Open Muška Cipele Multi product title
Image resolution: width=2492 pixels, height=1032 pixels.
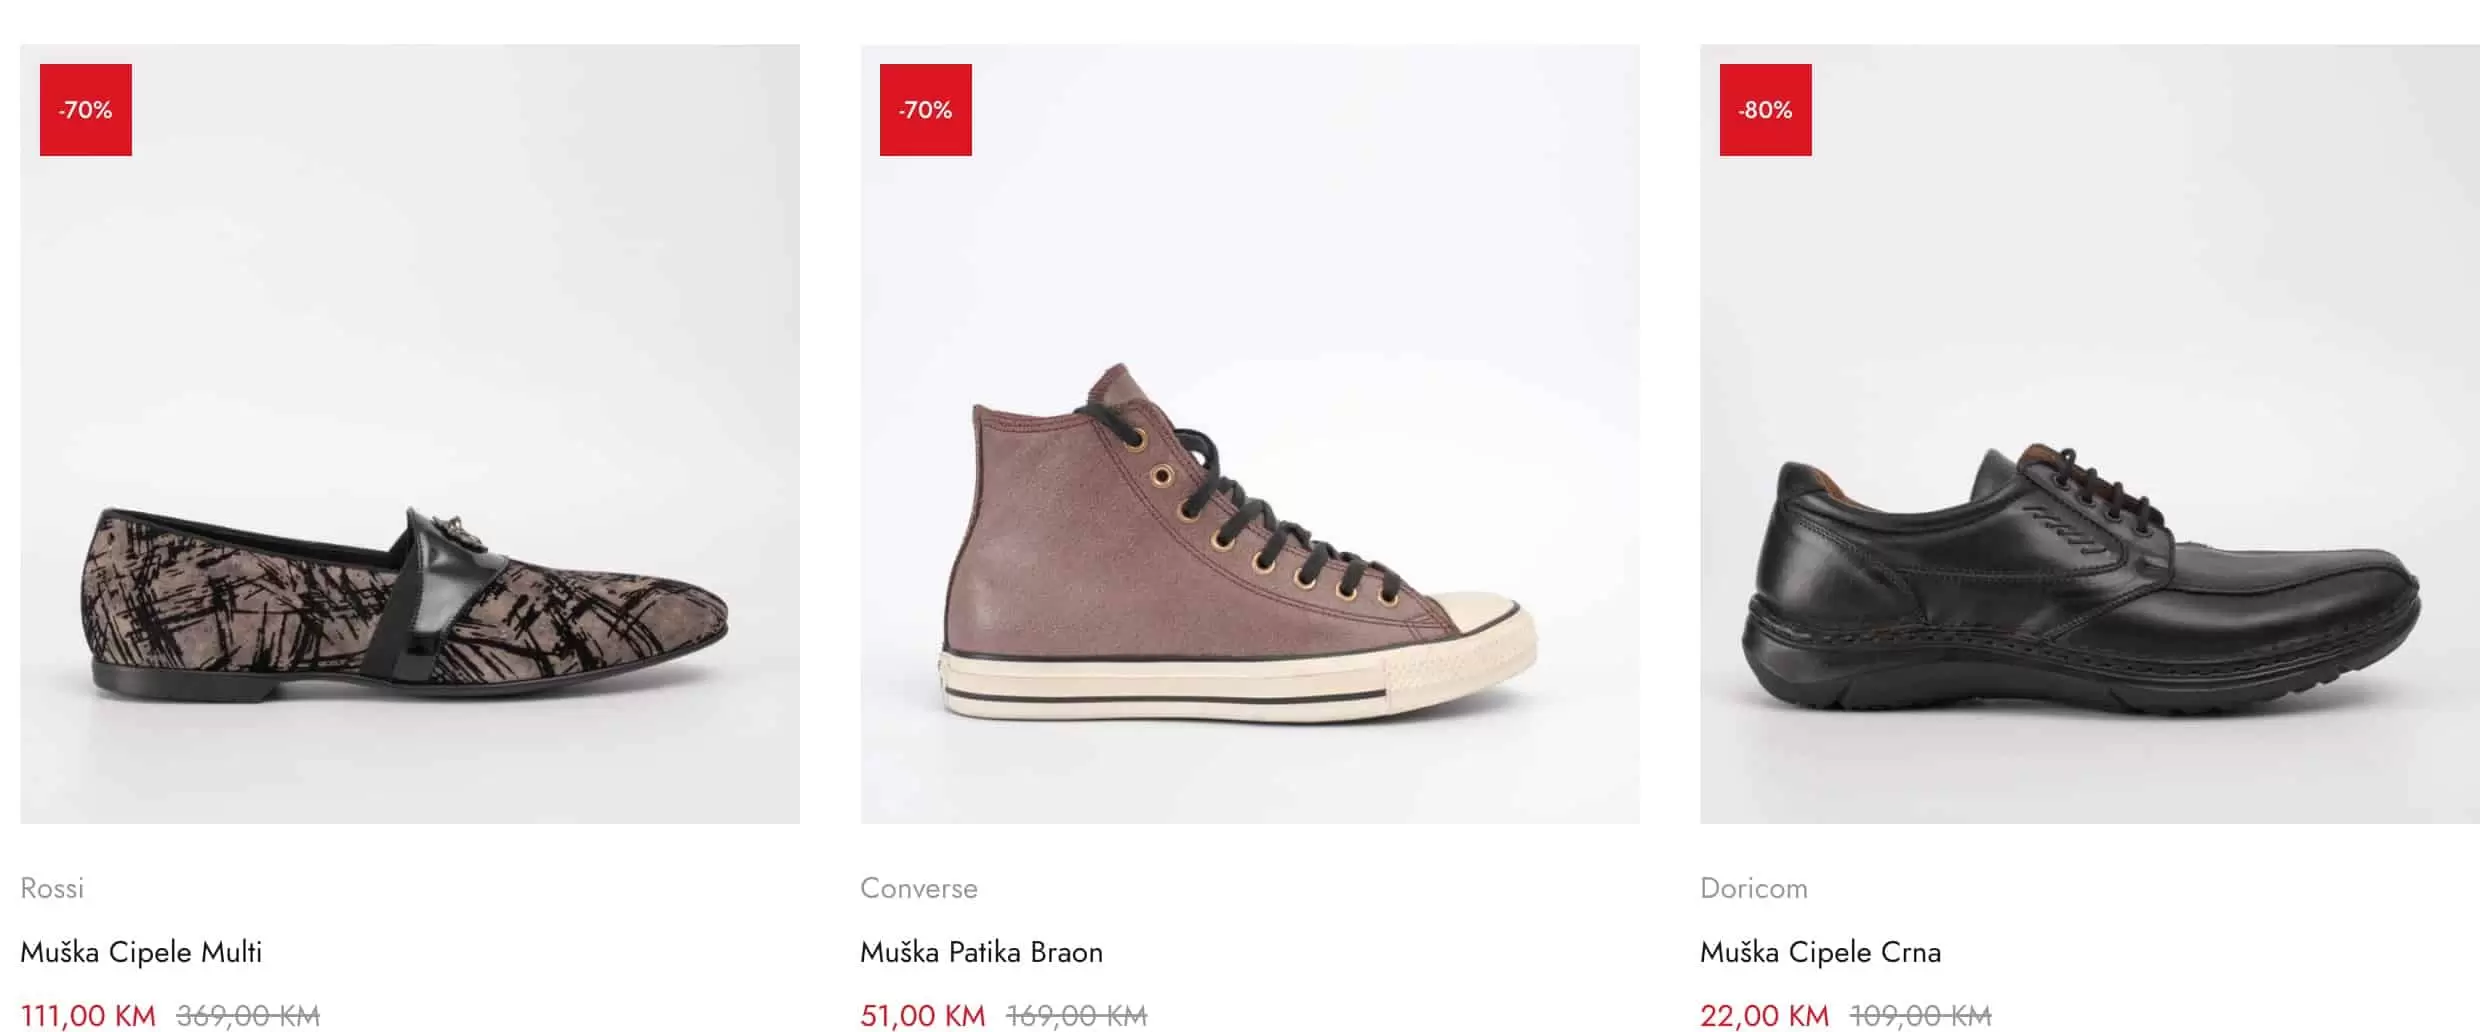point(141,952)
